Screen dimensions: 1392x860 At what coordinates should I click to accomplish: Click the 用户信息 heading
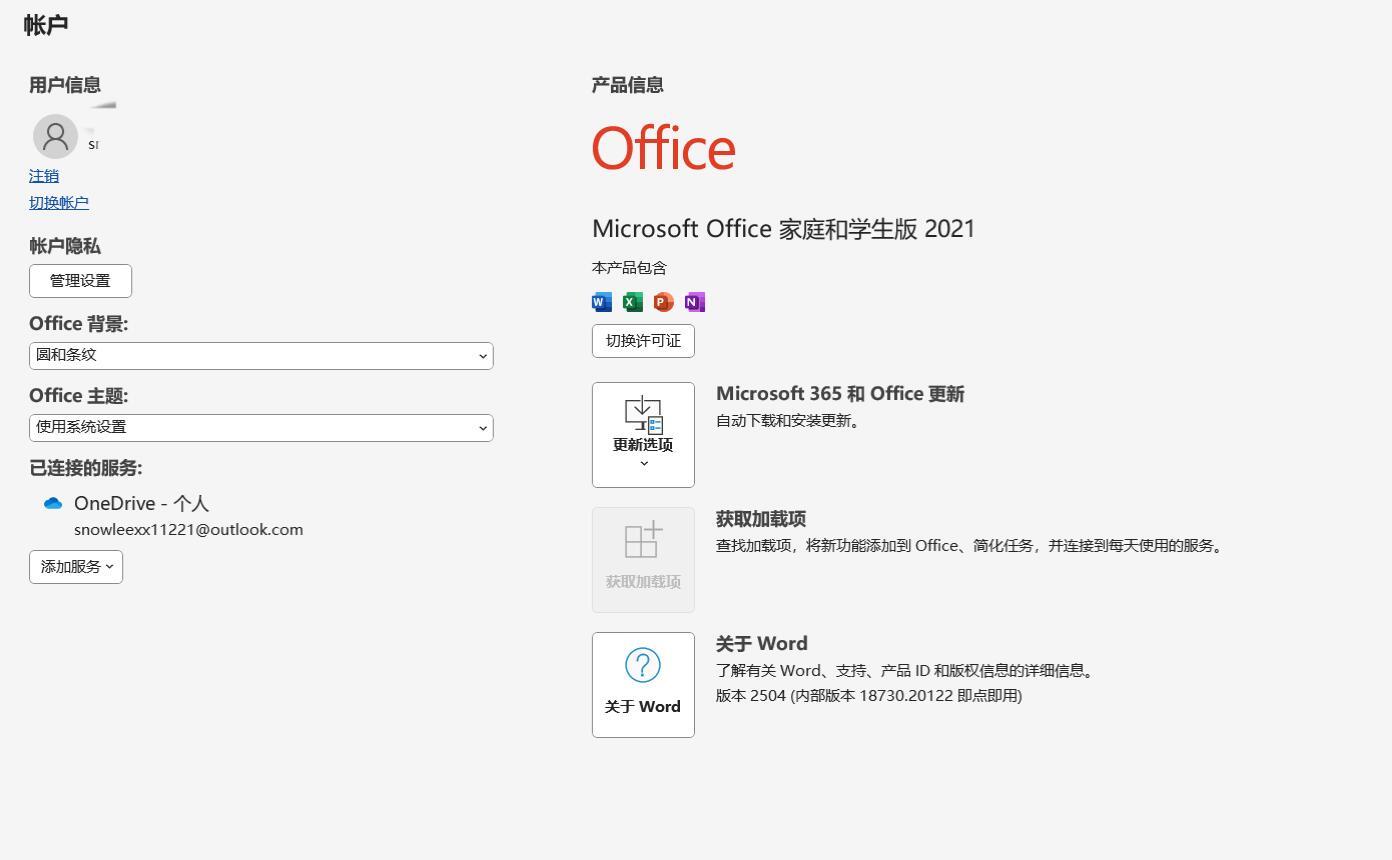coord(65,85)
